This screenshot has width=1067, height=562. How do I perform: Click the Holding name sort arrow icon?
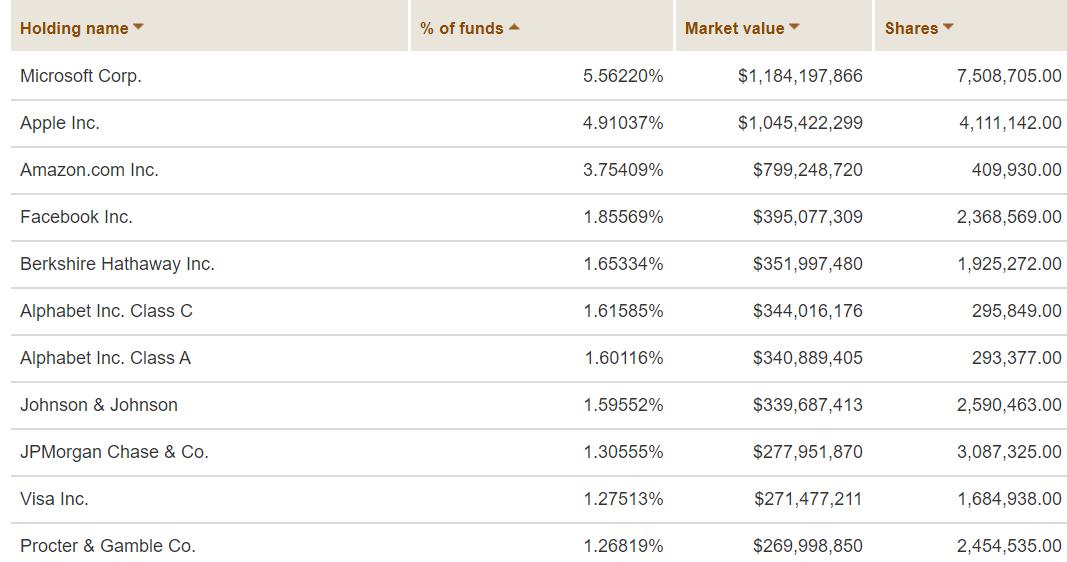click(138, 27)
